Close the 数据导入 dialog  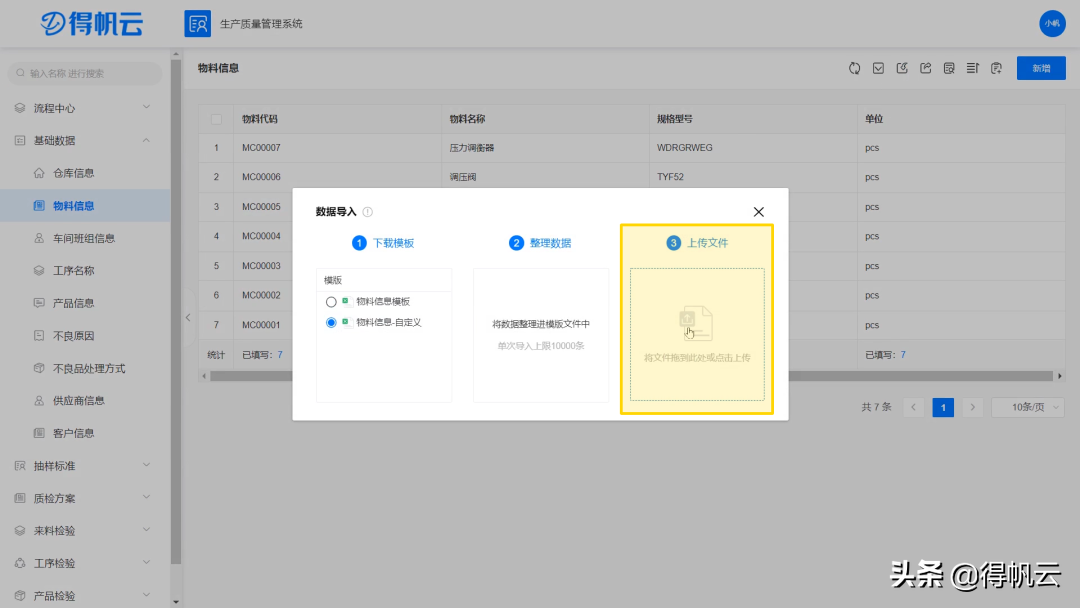[758, 212]
